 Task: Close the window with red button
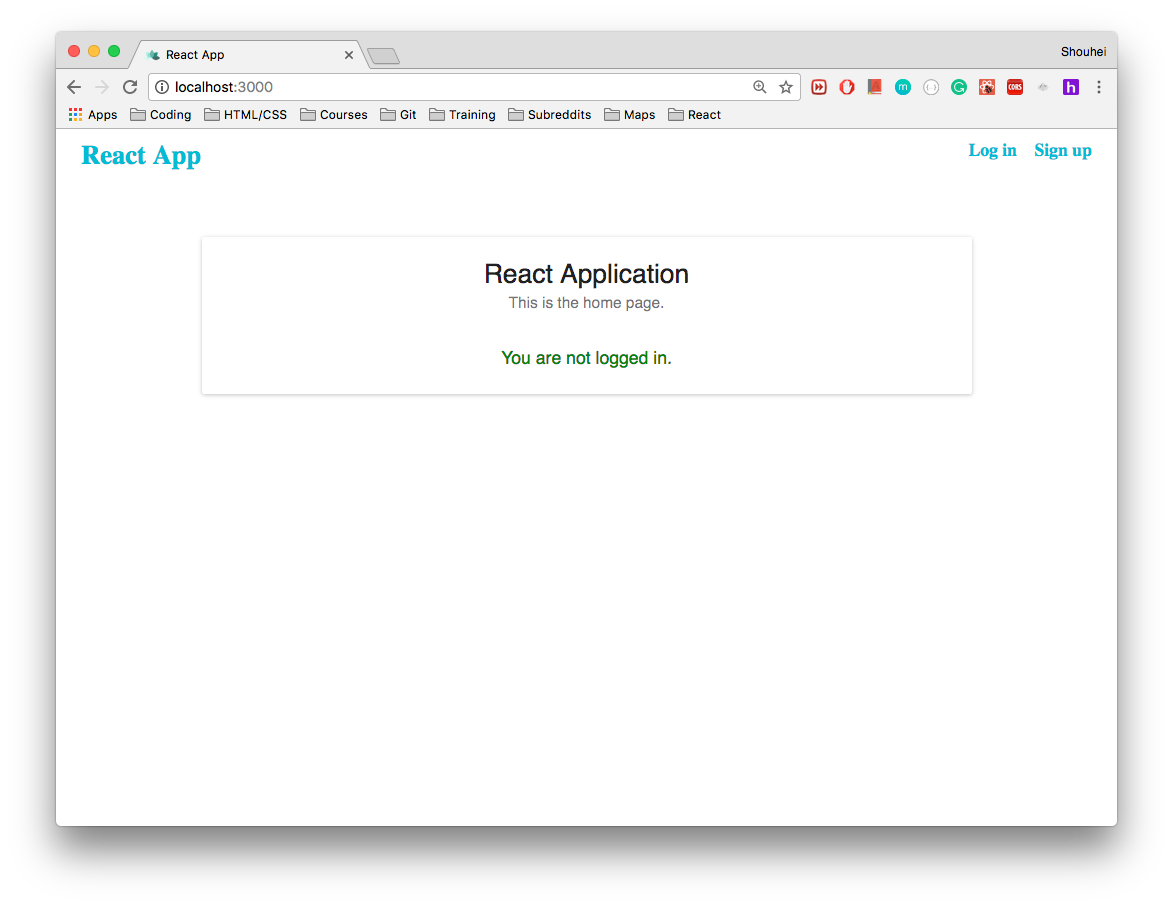point(73,51)
